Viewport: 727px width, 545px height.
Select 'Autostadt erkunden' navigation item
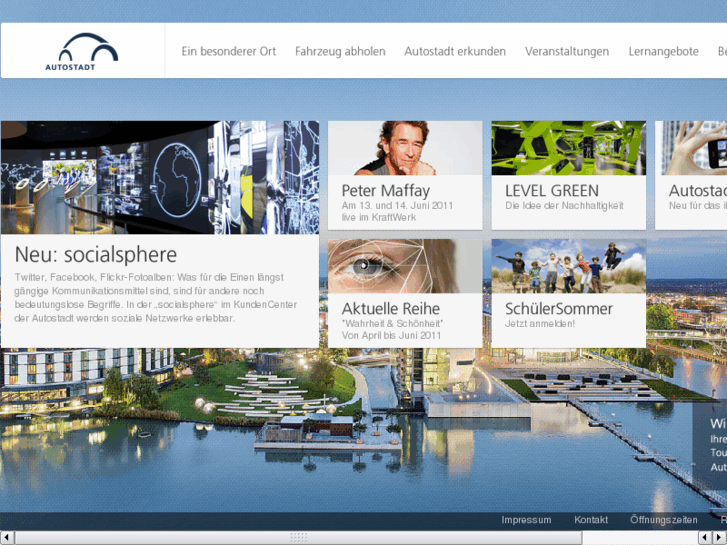click(x=455, y=51)
